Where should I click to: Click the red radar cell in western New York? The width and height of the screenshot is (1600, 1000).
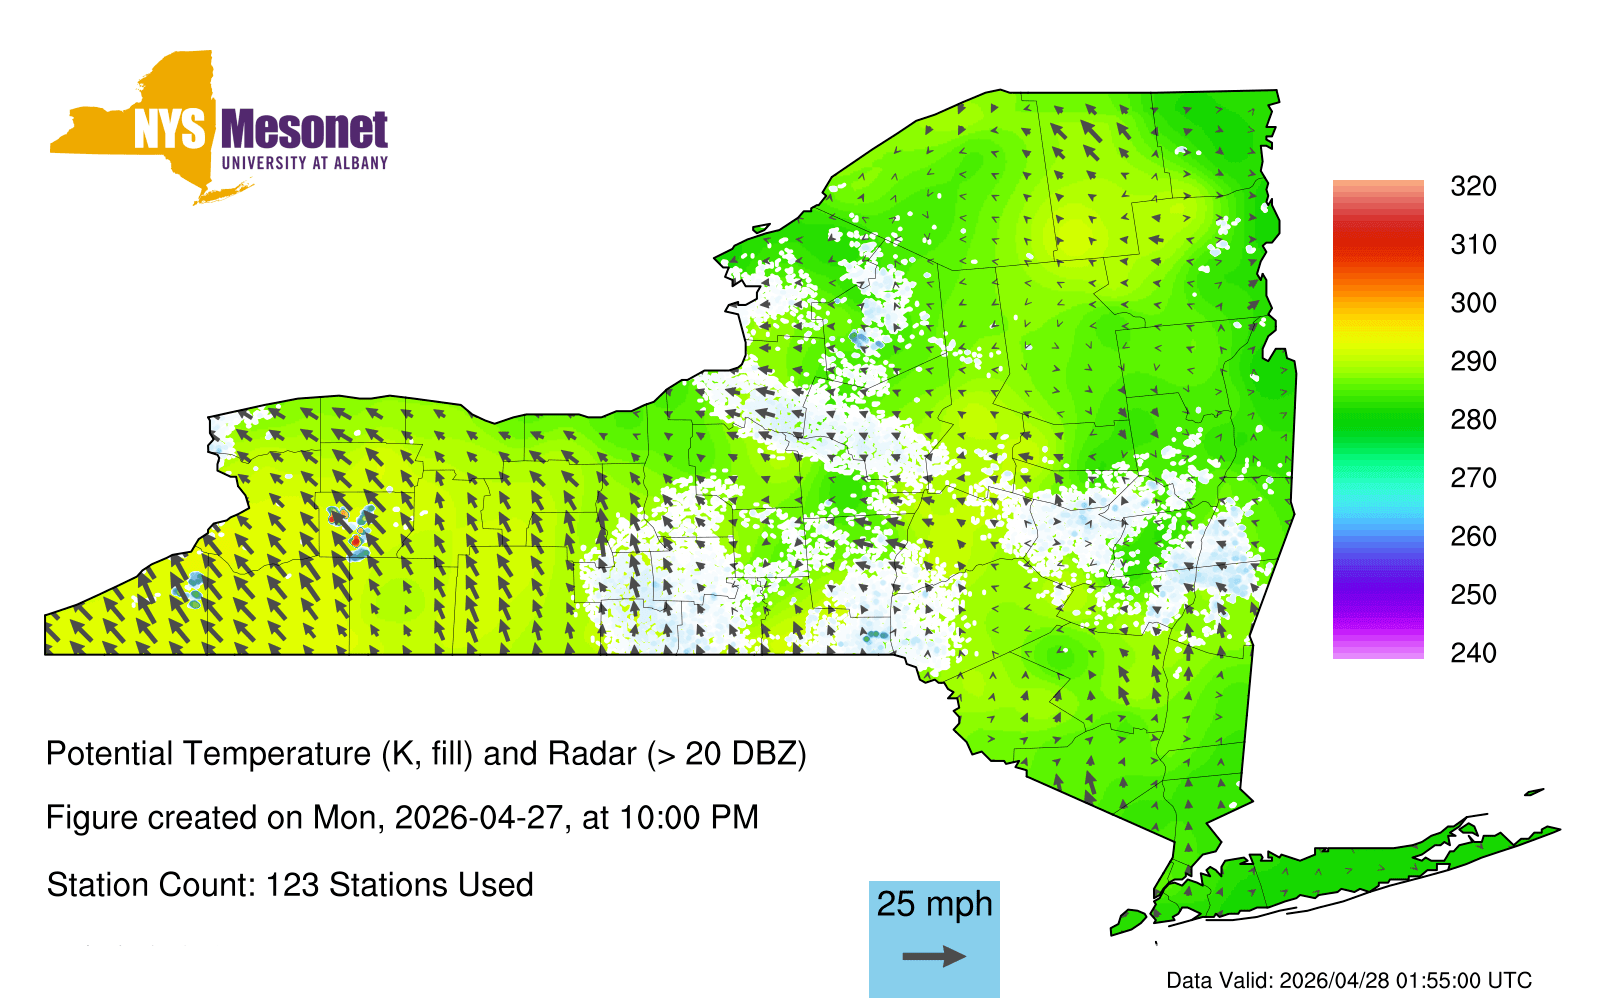click(x=355, y=541)
